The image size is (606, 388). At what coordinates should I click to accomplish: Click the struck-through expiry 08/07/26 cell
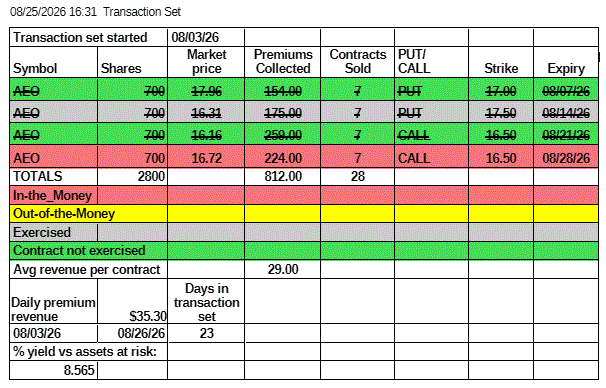coord(566,91)
